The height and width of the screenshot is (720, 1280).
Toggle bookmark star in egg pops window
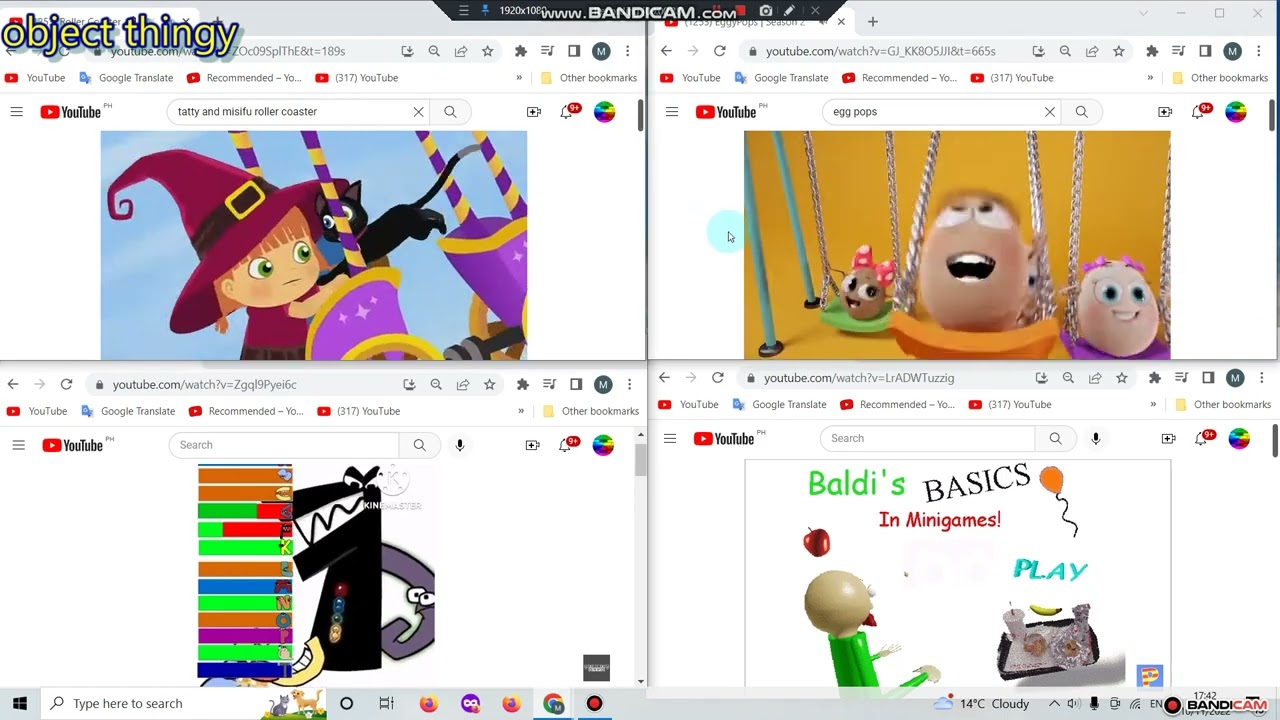[1118, 51]
